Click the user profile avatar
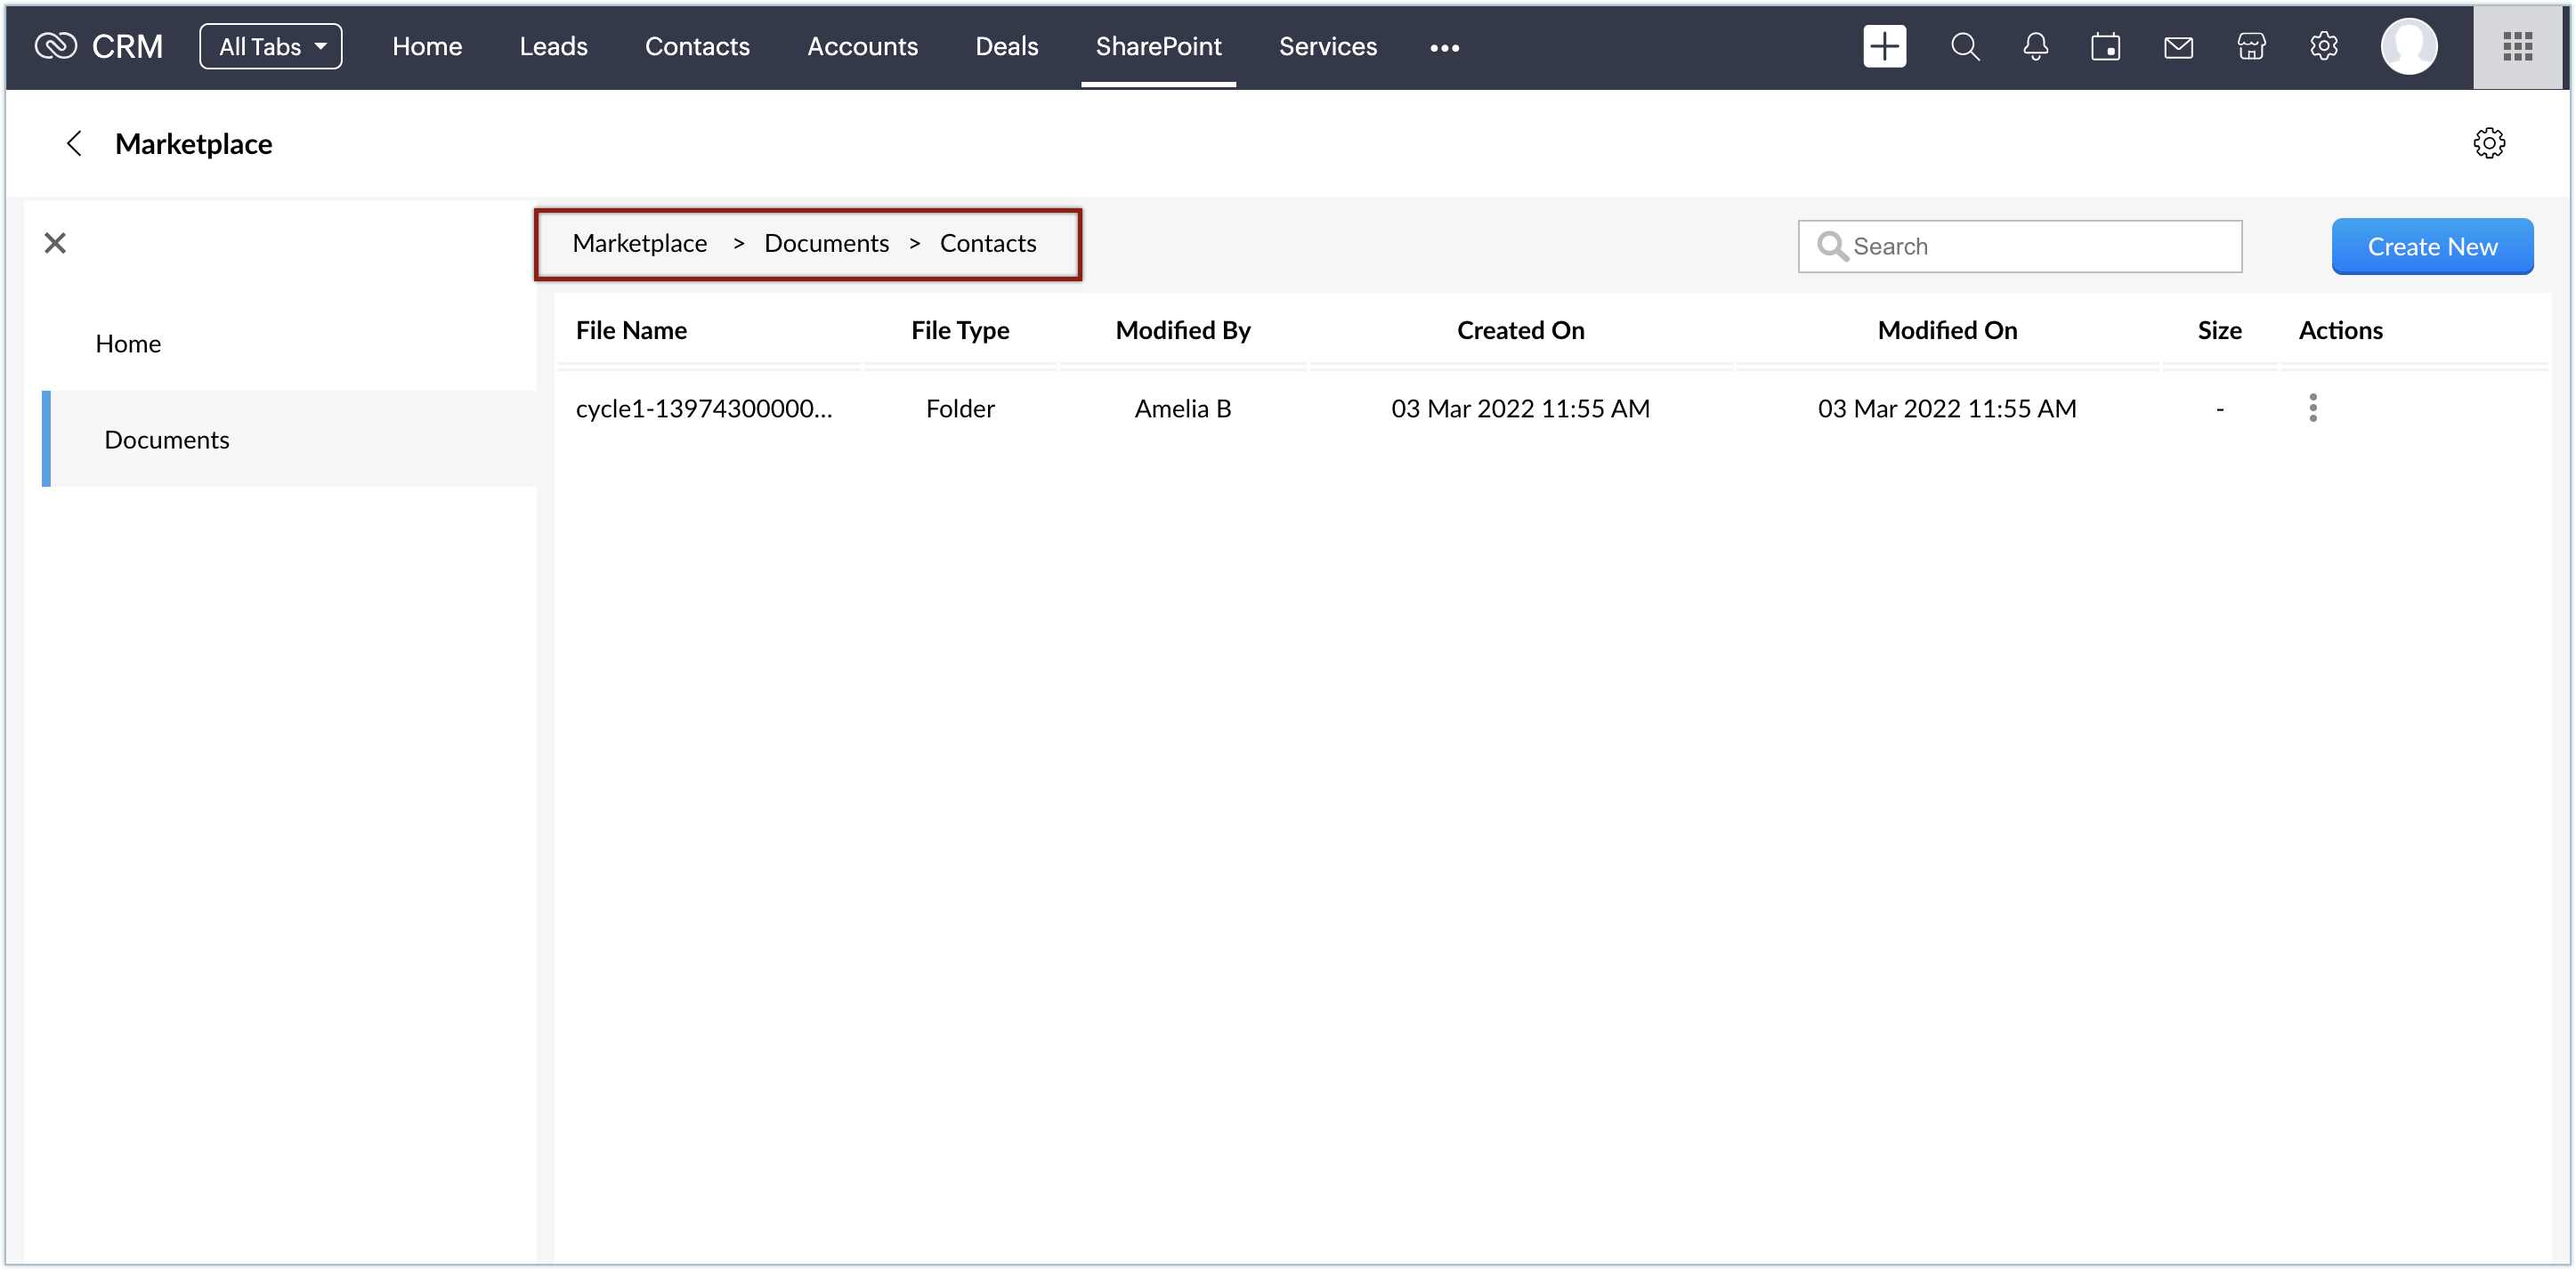 [2408, 46]
